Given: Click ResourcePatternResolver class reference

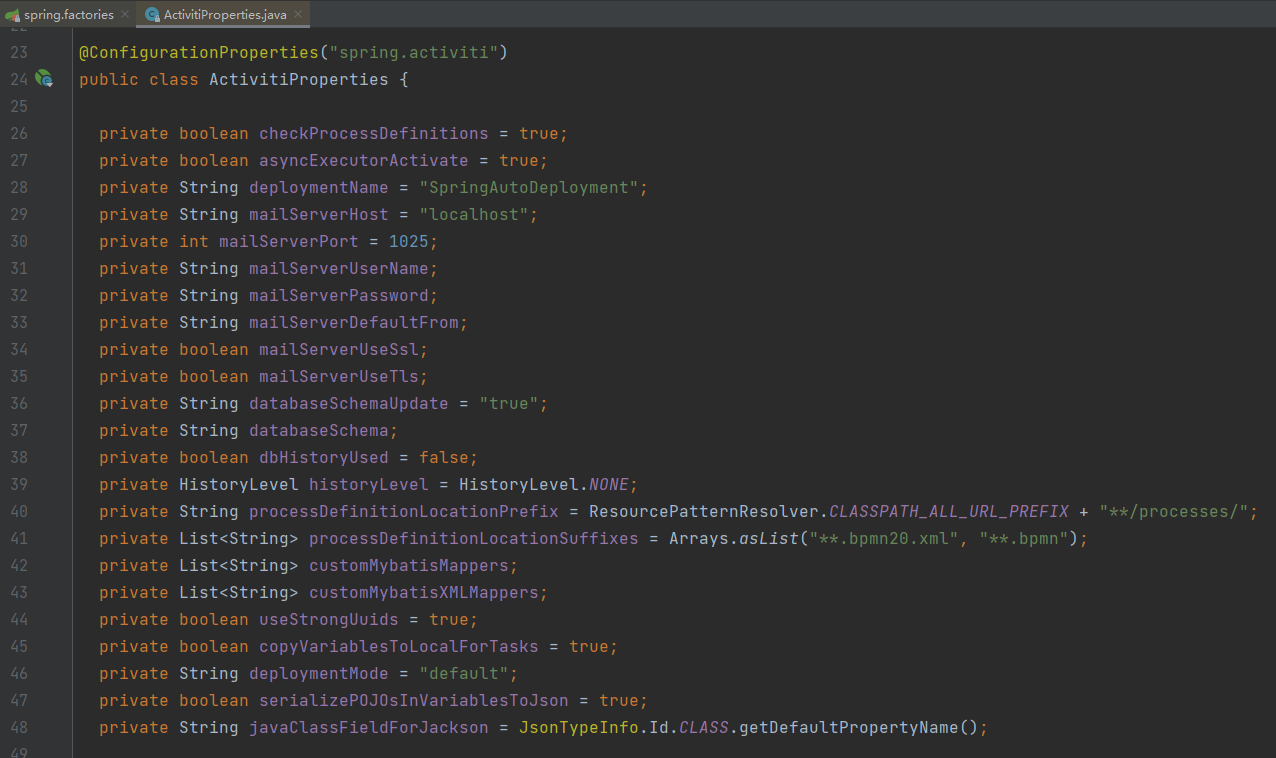Looking at the screenshot, I should 704,511.
